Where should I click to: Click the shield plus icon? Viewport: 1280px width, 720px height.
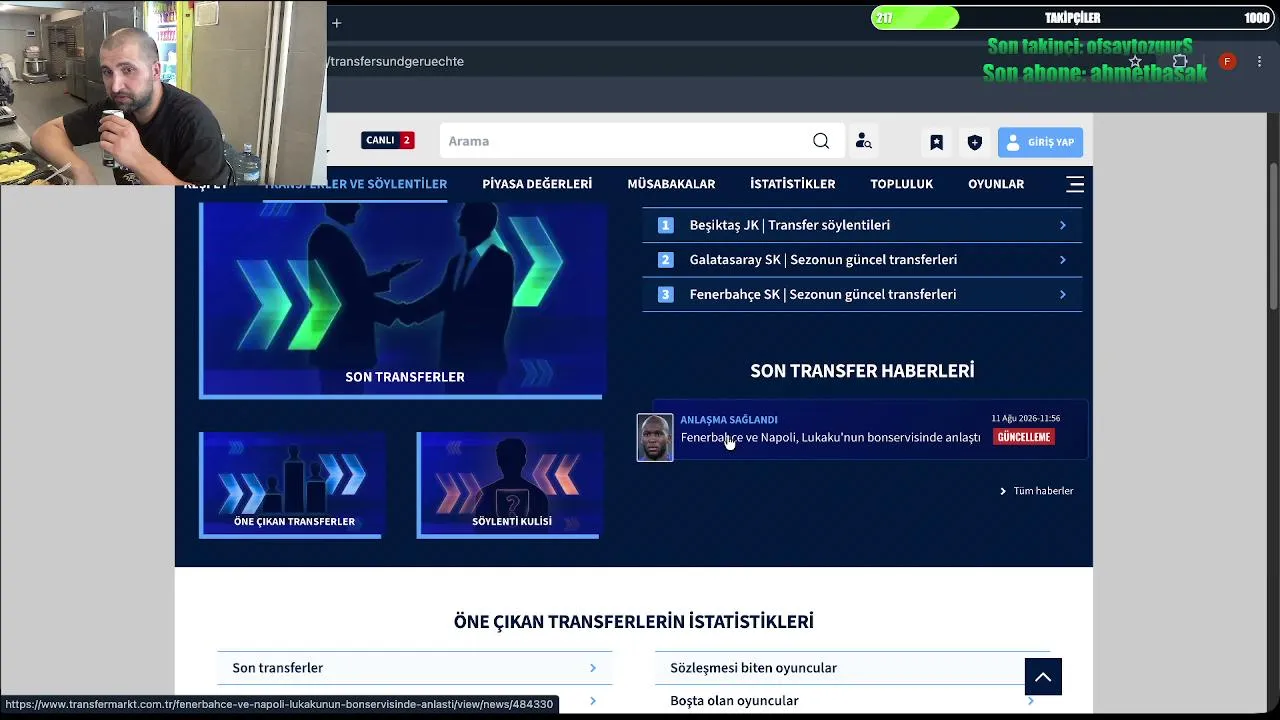(975, 142)
